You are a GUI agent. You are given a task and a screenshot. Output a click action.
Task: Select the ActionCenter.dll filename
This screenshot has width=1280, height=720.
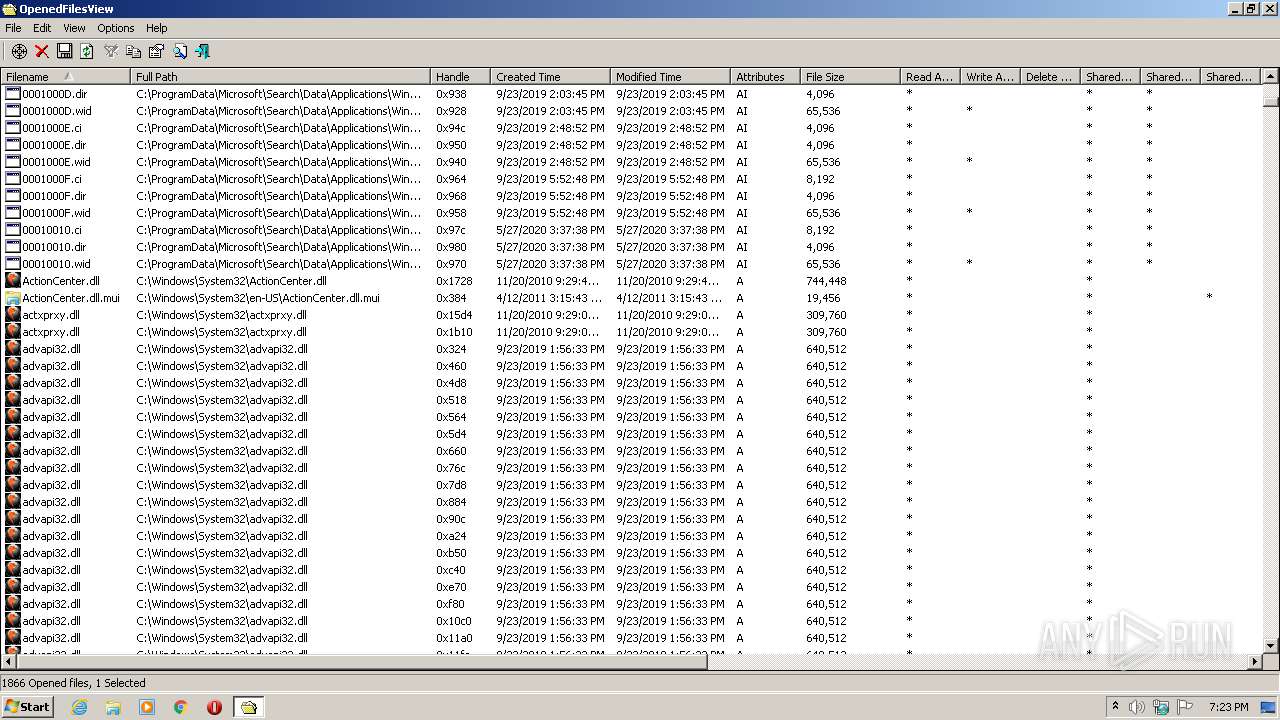tap(61, 281)
